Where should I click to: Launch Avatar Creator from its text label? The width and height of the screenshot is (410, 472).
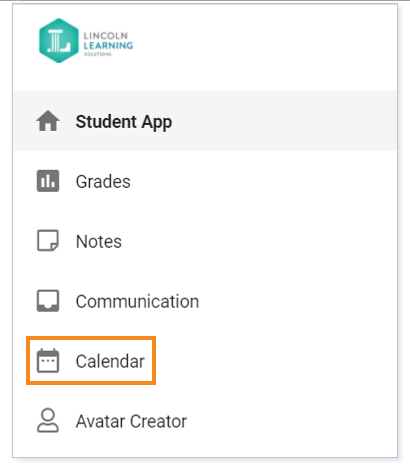pyautogui.click(x=131, y=421)
